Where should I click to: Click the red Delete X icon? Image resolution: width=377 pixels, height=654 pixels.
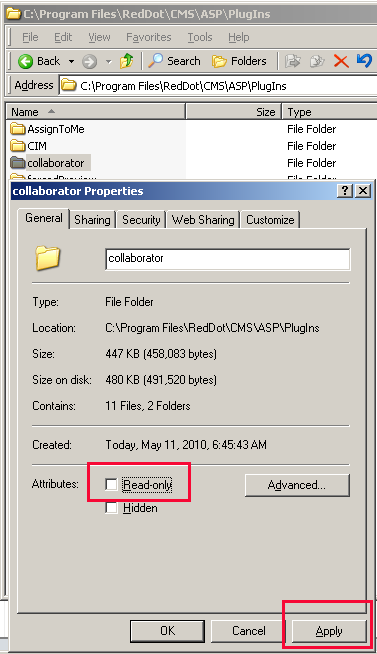click(x=341, y=61)
